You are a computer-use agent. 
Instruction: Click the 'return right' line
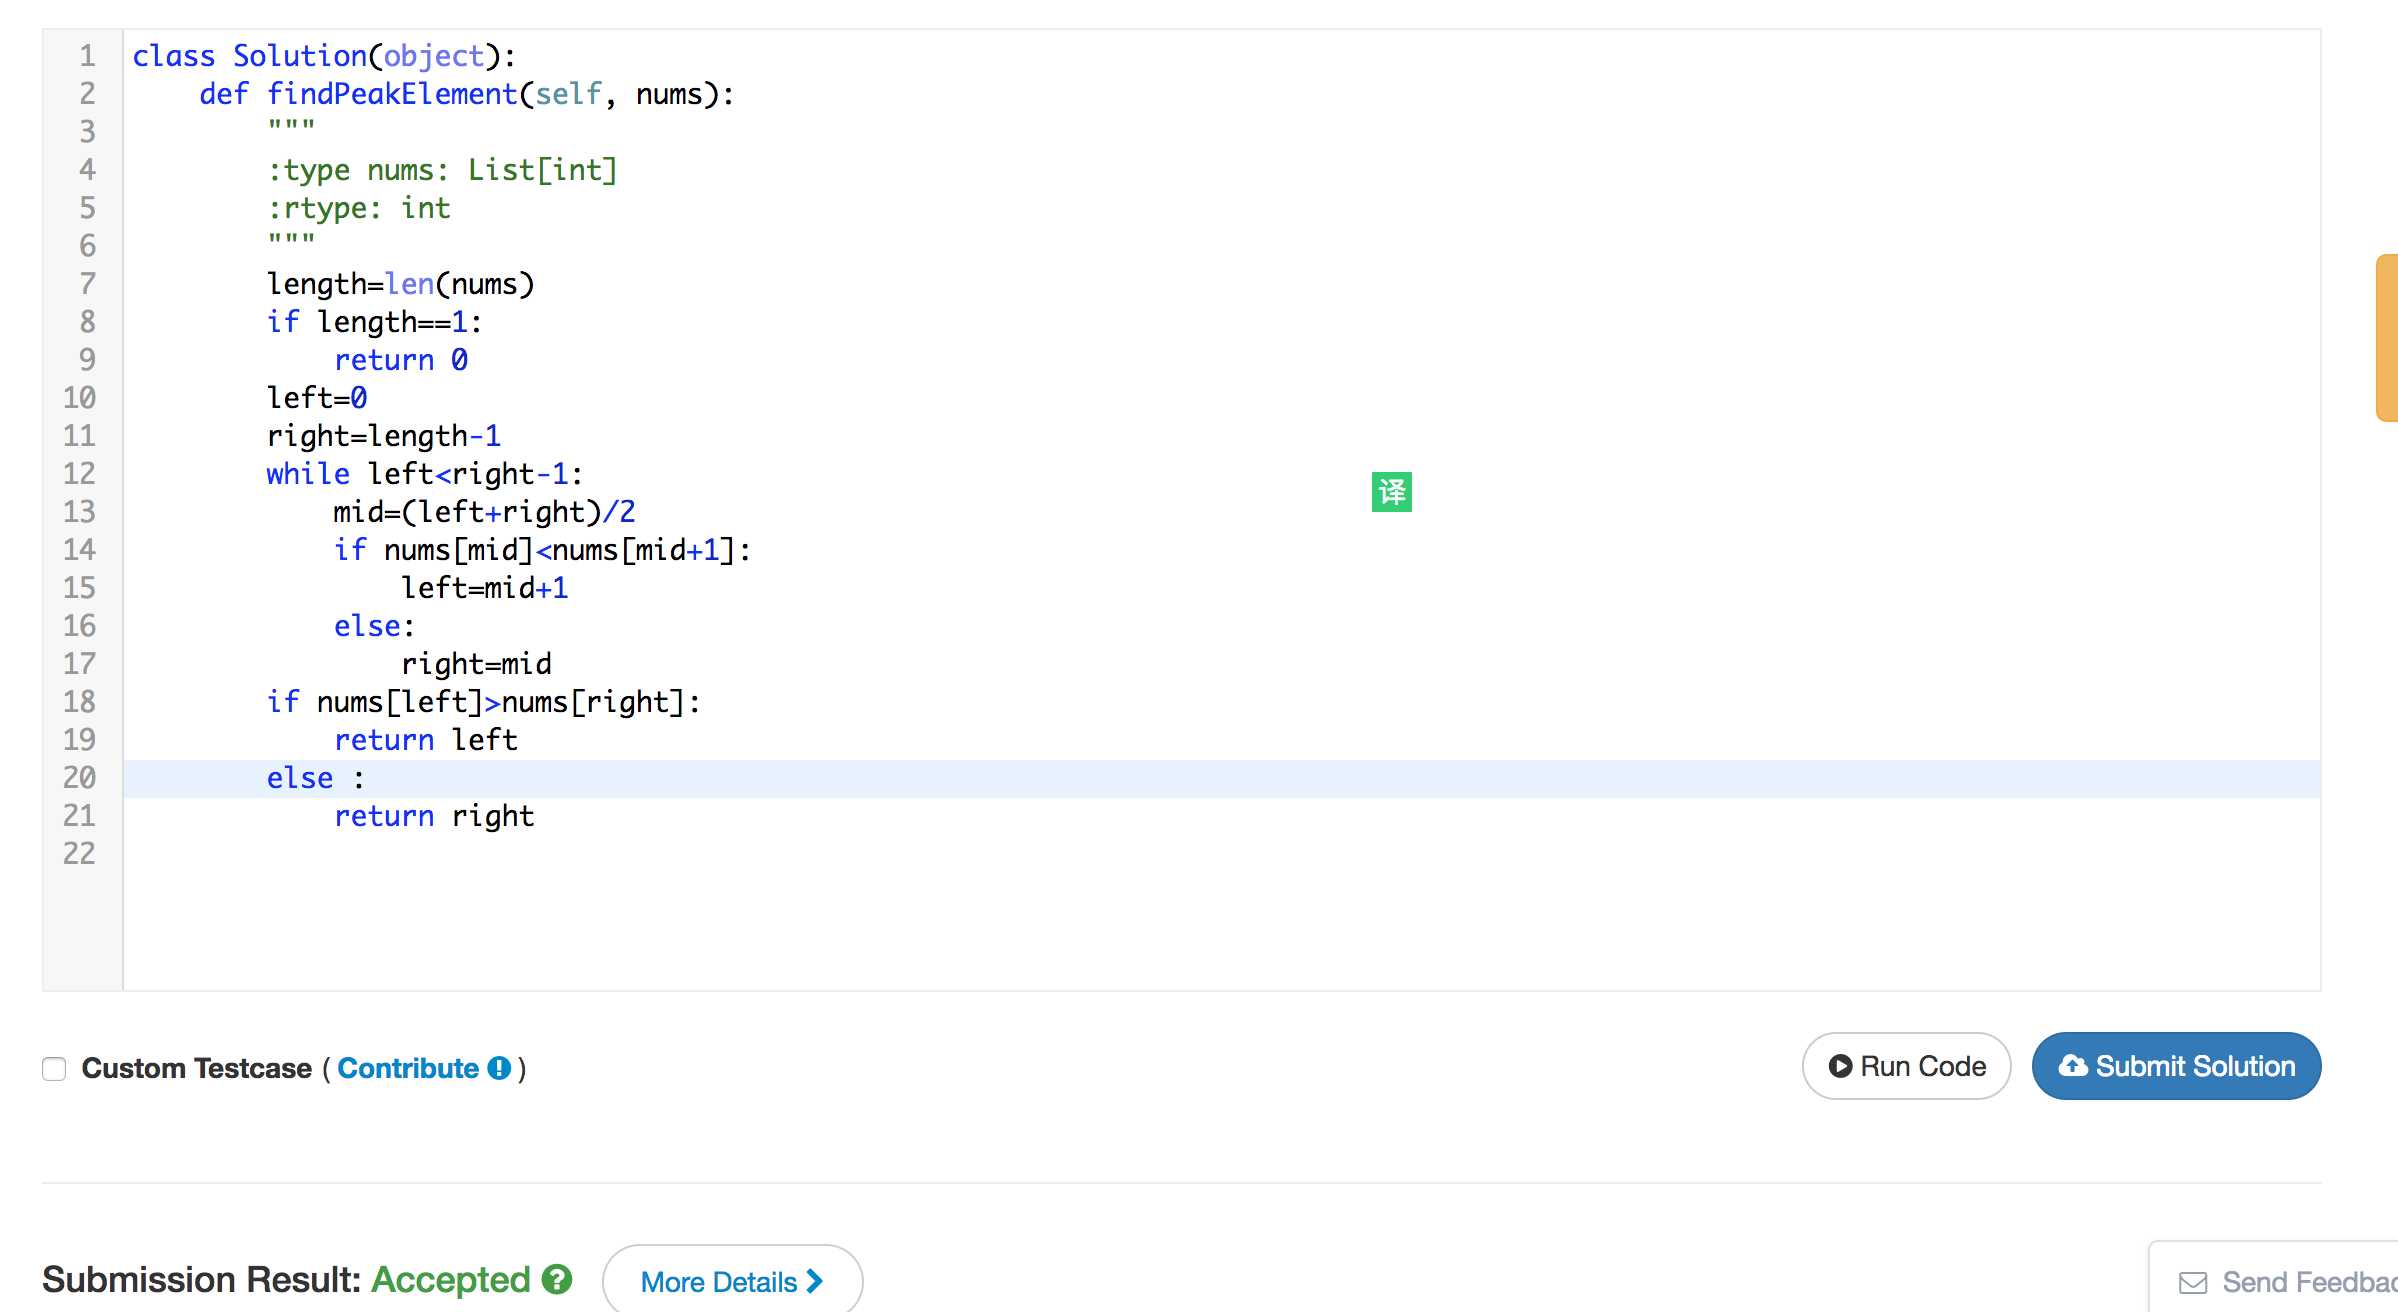[x=434, y=816]
